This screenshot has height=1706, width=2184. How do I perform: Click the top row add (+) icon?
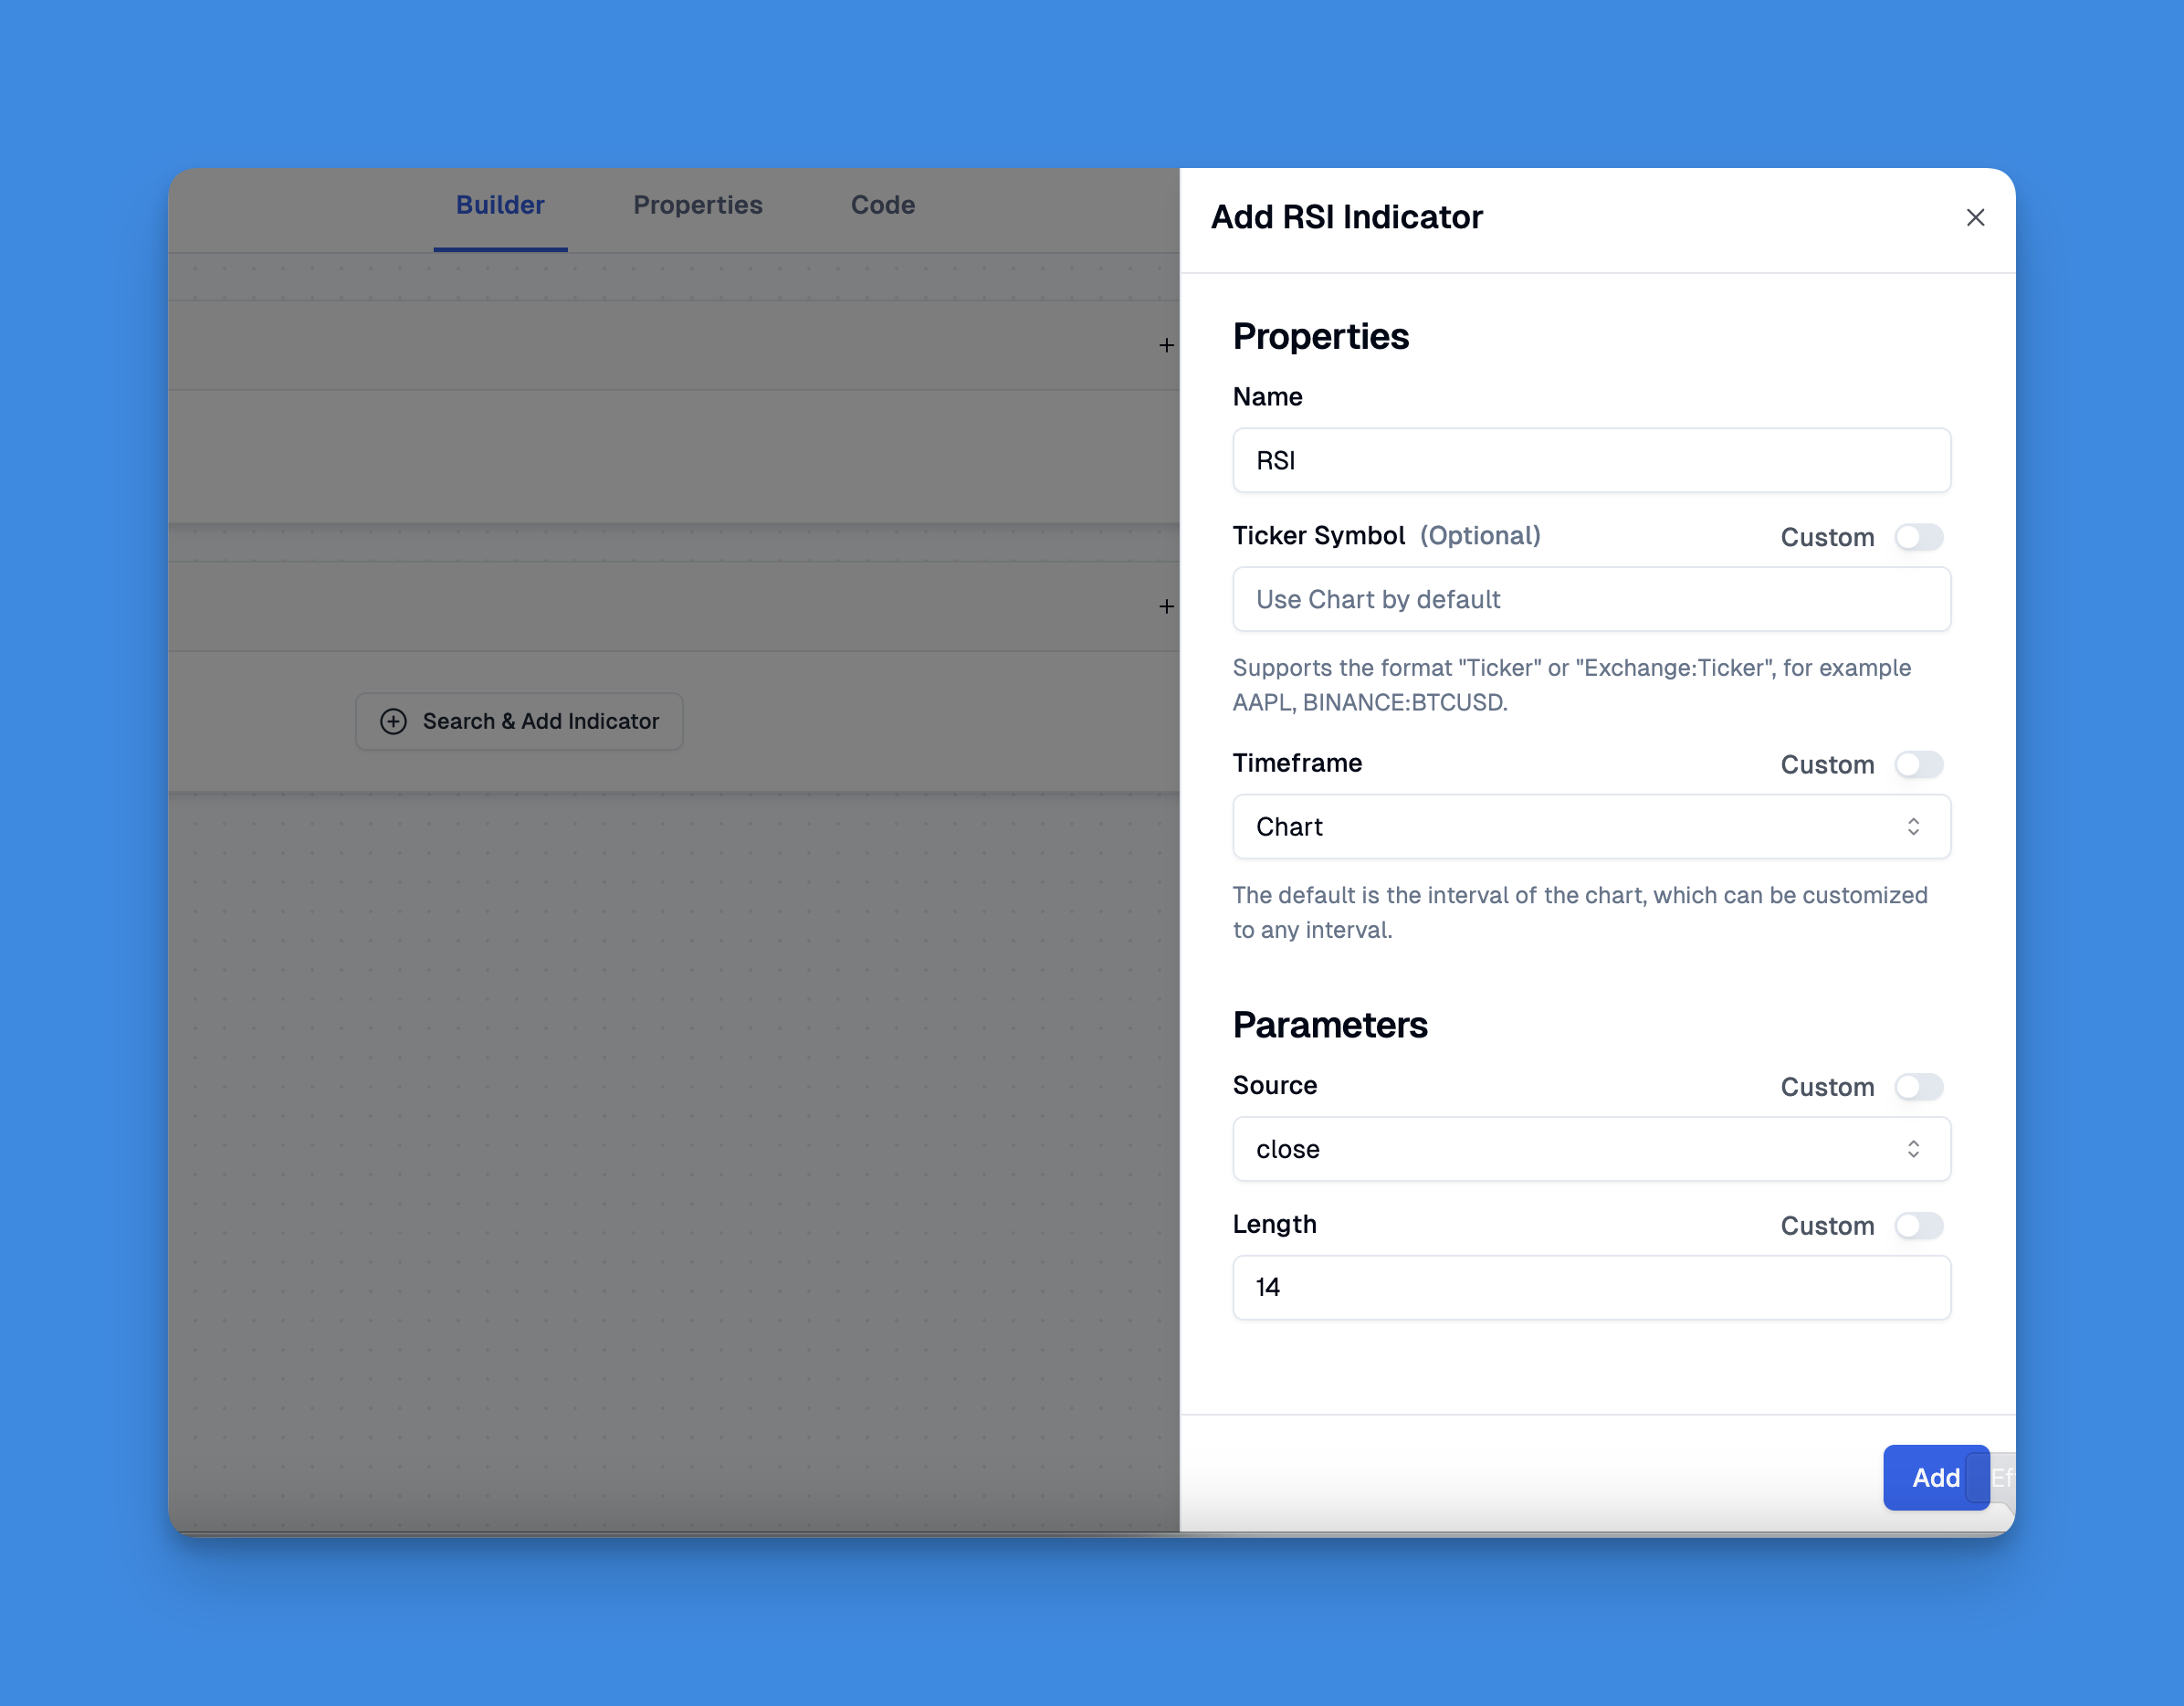click(x=1163, y=344)
